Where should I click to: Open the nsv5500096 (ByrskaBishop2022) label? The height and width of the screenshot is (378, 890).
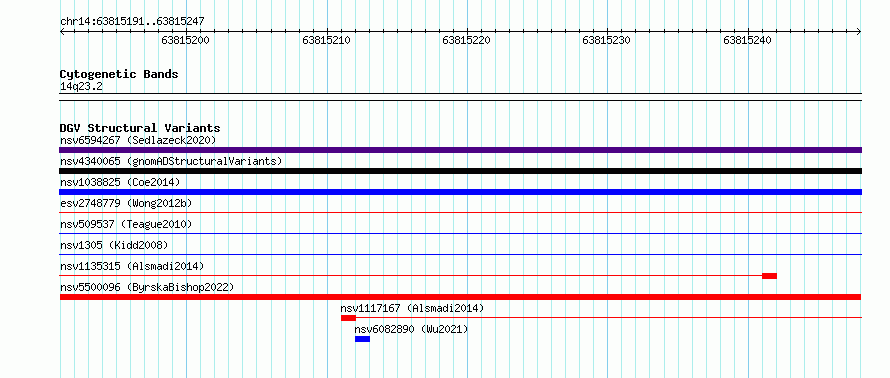(x=146, y=287)
